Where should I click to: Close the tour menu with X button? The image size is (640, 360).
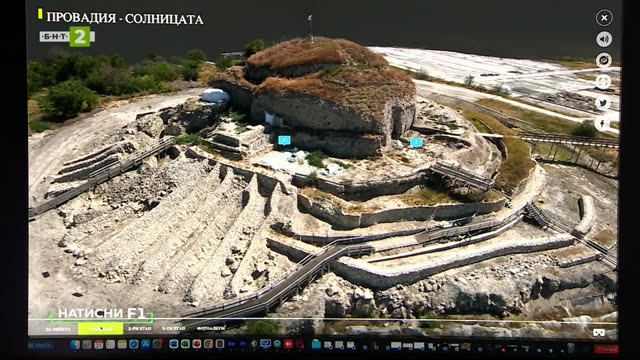pos(604,18)
